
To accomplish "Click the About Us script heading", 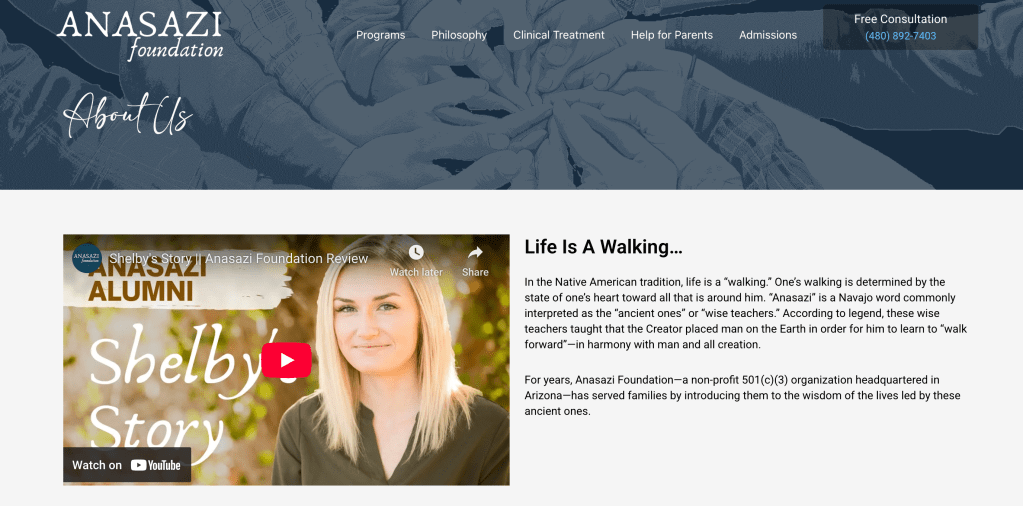I will pos(128,117).
